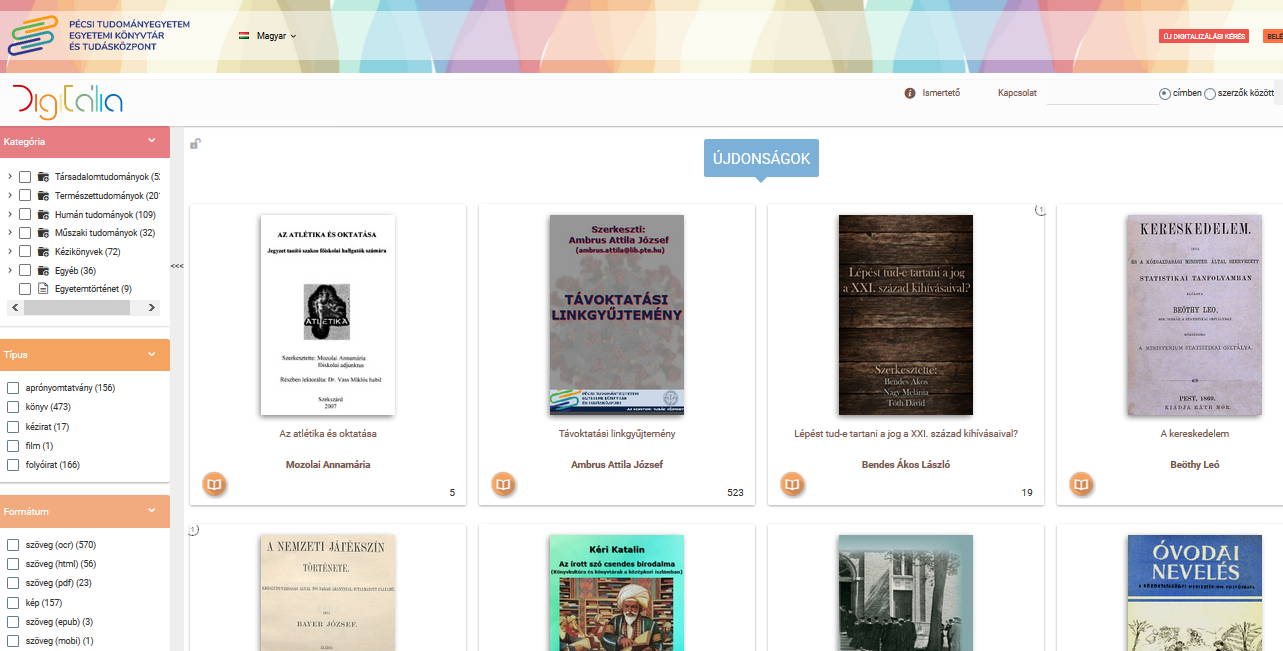
Task: Check the szöveg (pdf) format checkbox
Action: (13, 583)
